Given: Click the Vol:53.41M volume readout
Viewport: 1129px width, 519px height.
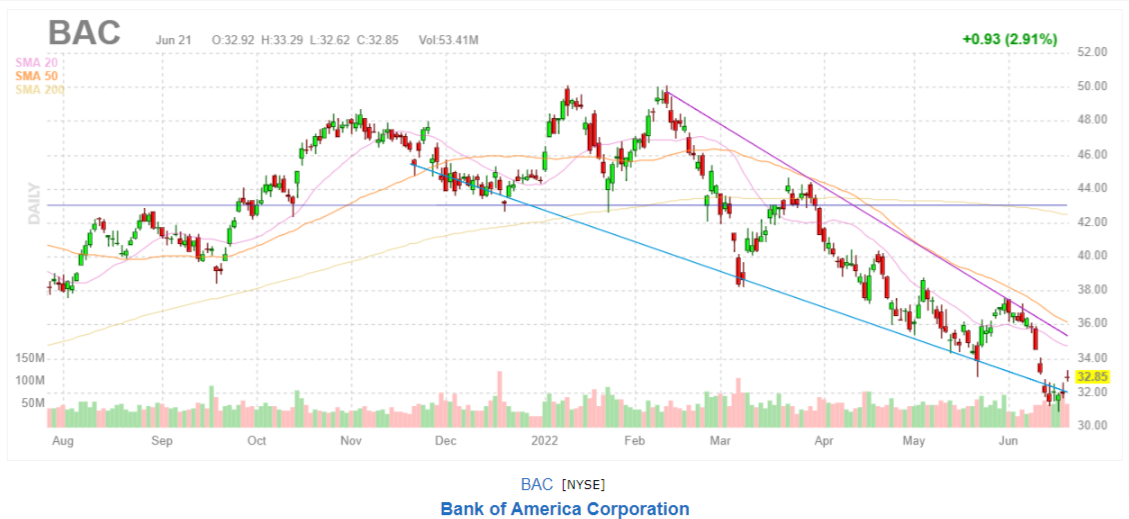Looking at the screenshot, I should [449, 40].
